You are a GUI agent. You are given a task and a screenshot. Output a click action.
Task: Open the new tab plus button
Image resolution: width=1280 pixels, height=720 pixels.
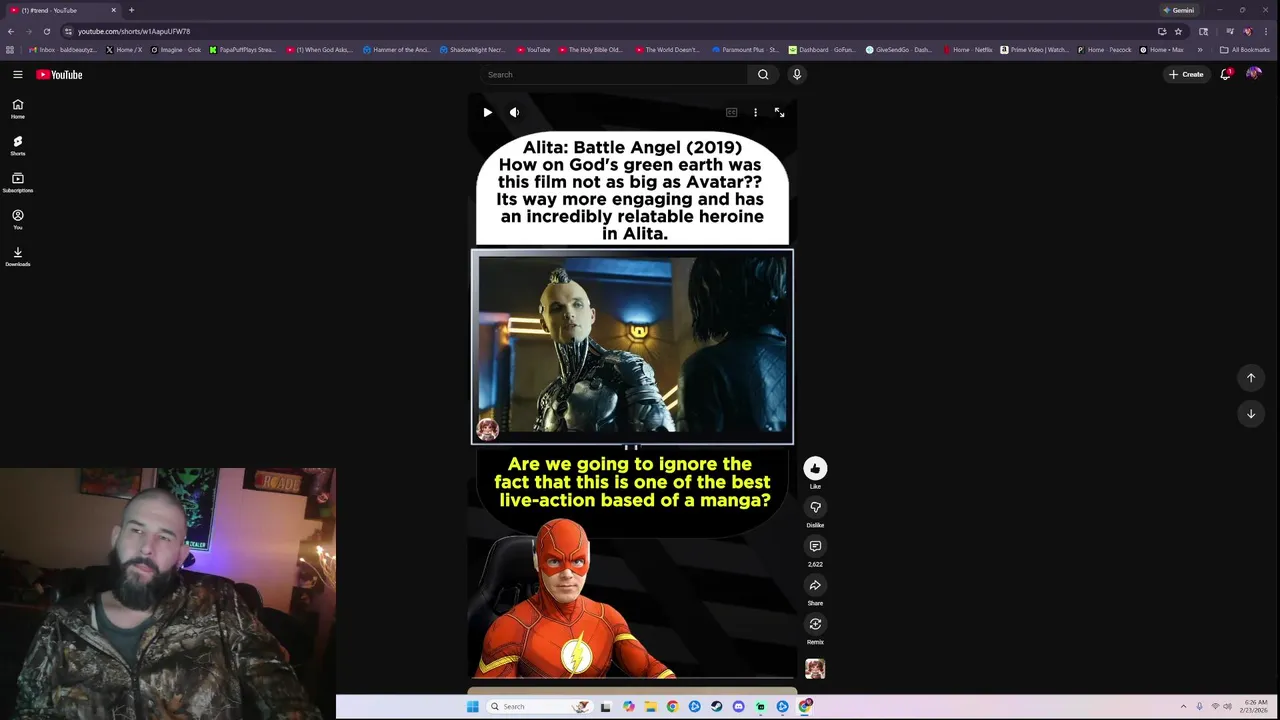point(131,10)
